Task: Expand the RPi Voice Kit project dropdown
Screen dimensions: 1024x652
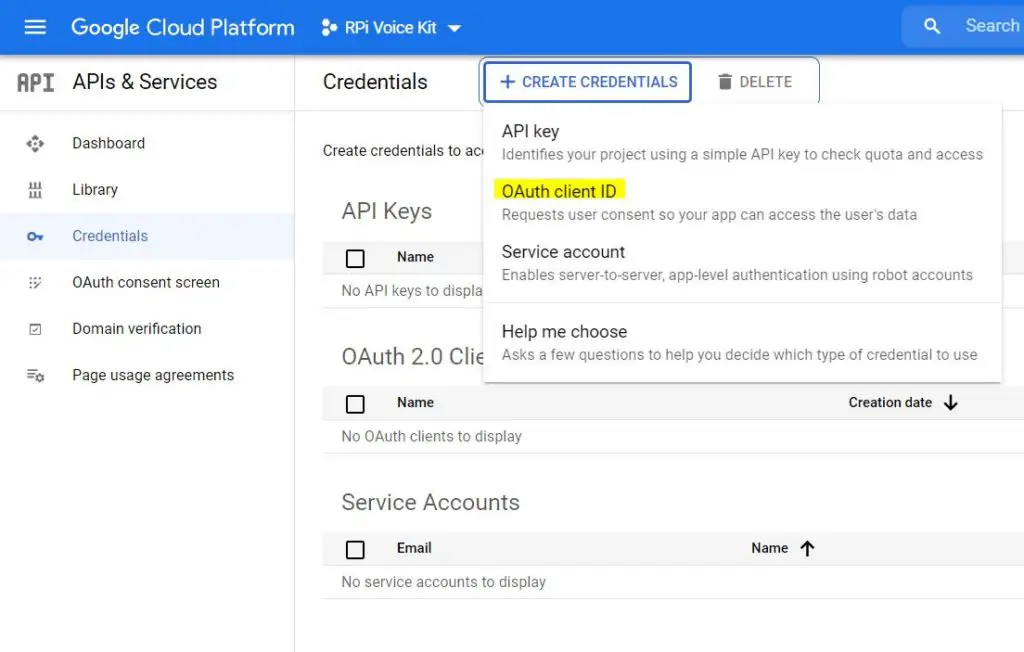Action: (455, 28)
